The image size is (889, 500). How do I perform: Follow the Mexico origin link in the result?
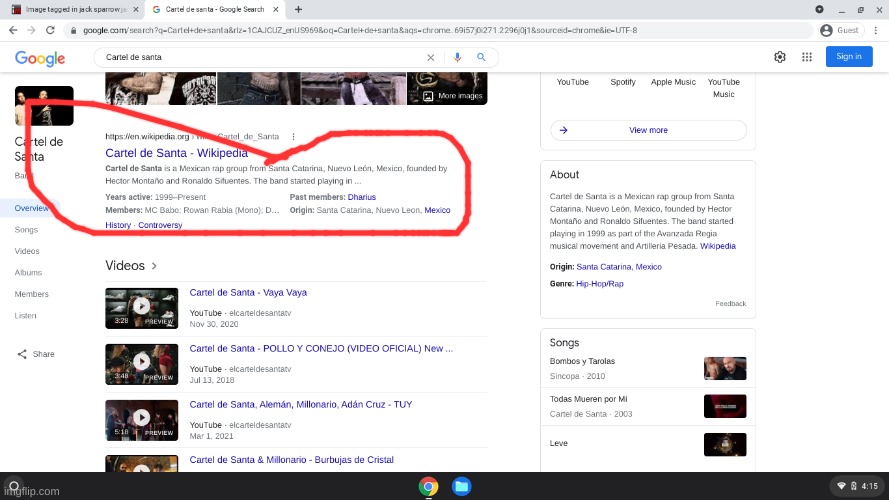pos(437,210)
